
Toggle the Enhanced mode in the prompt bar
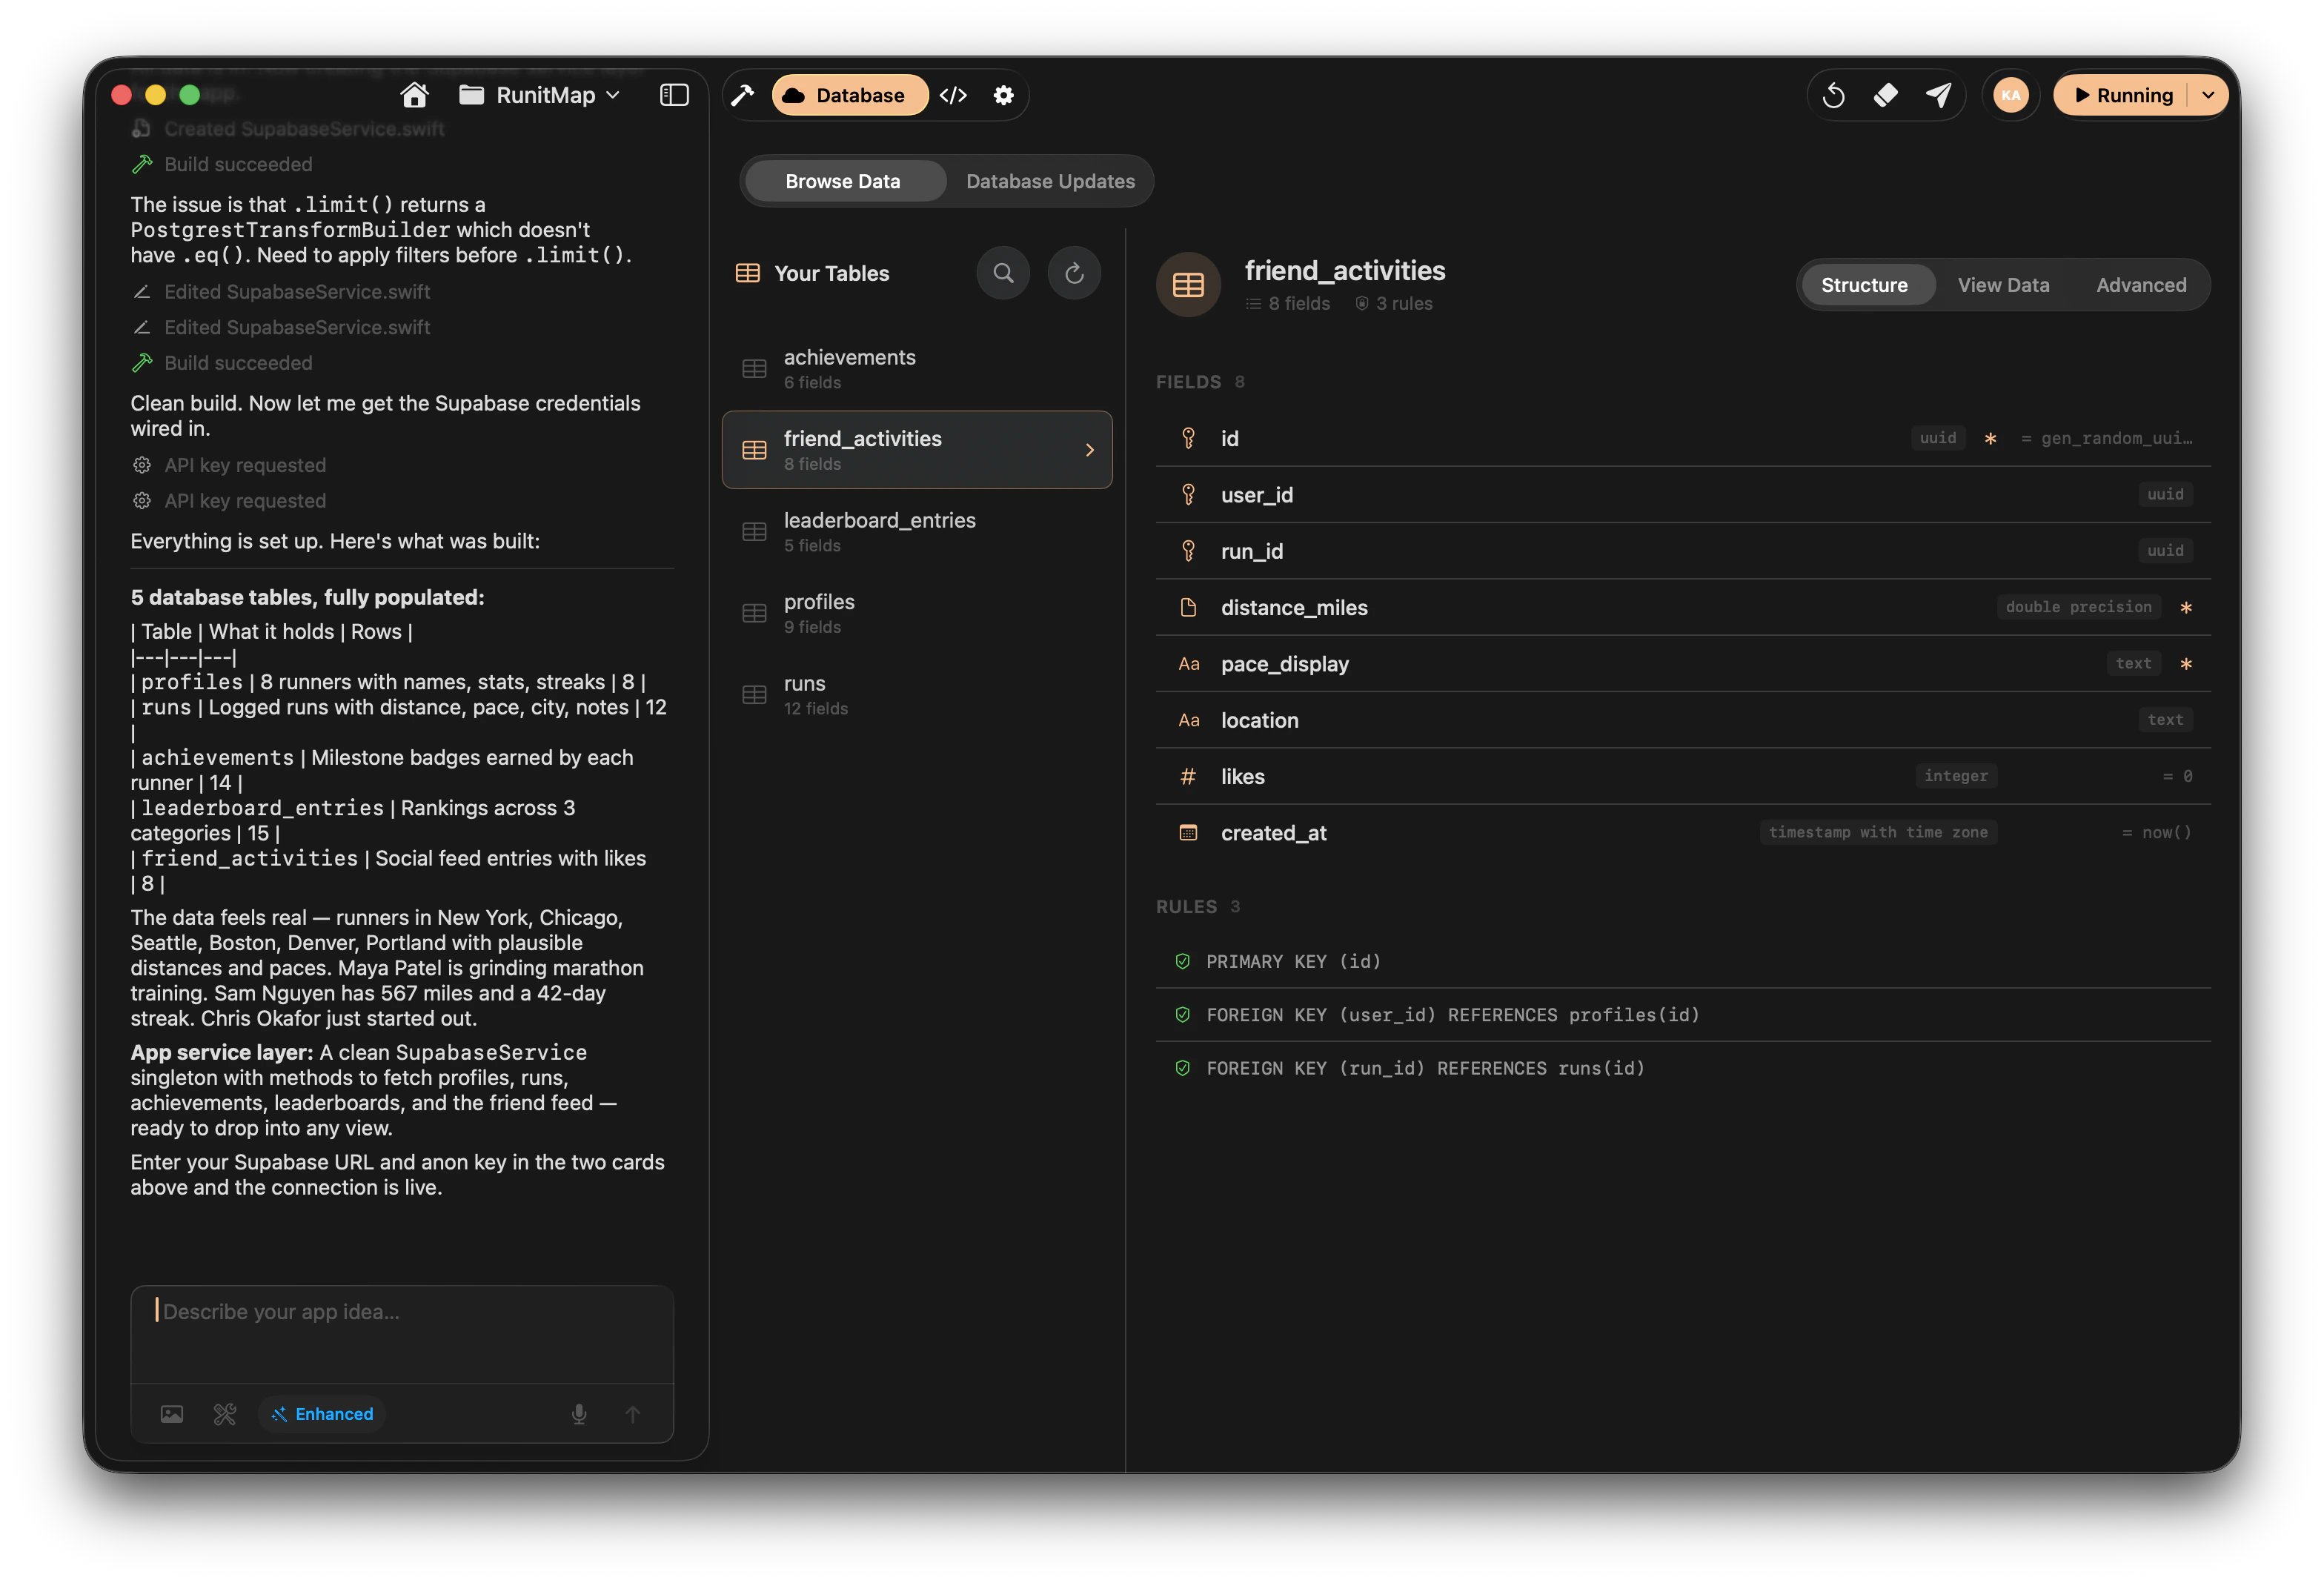321,1414
